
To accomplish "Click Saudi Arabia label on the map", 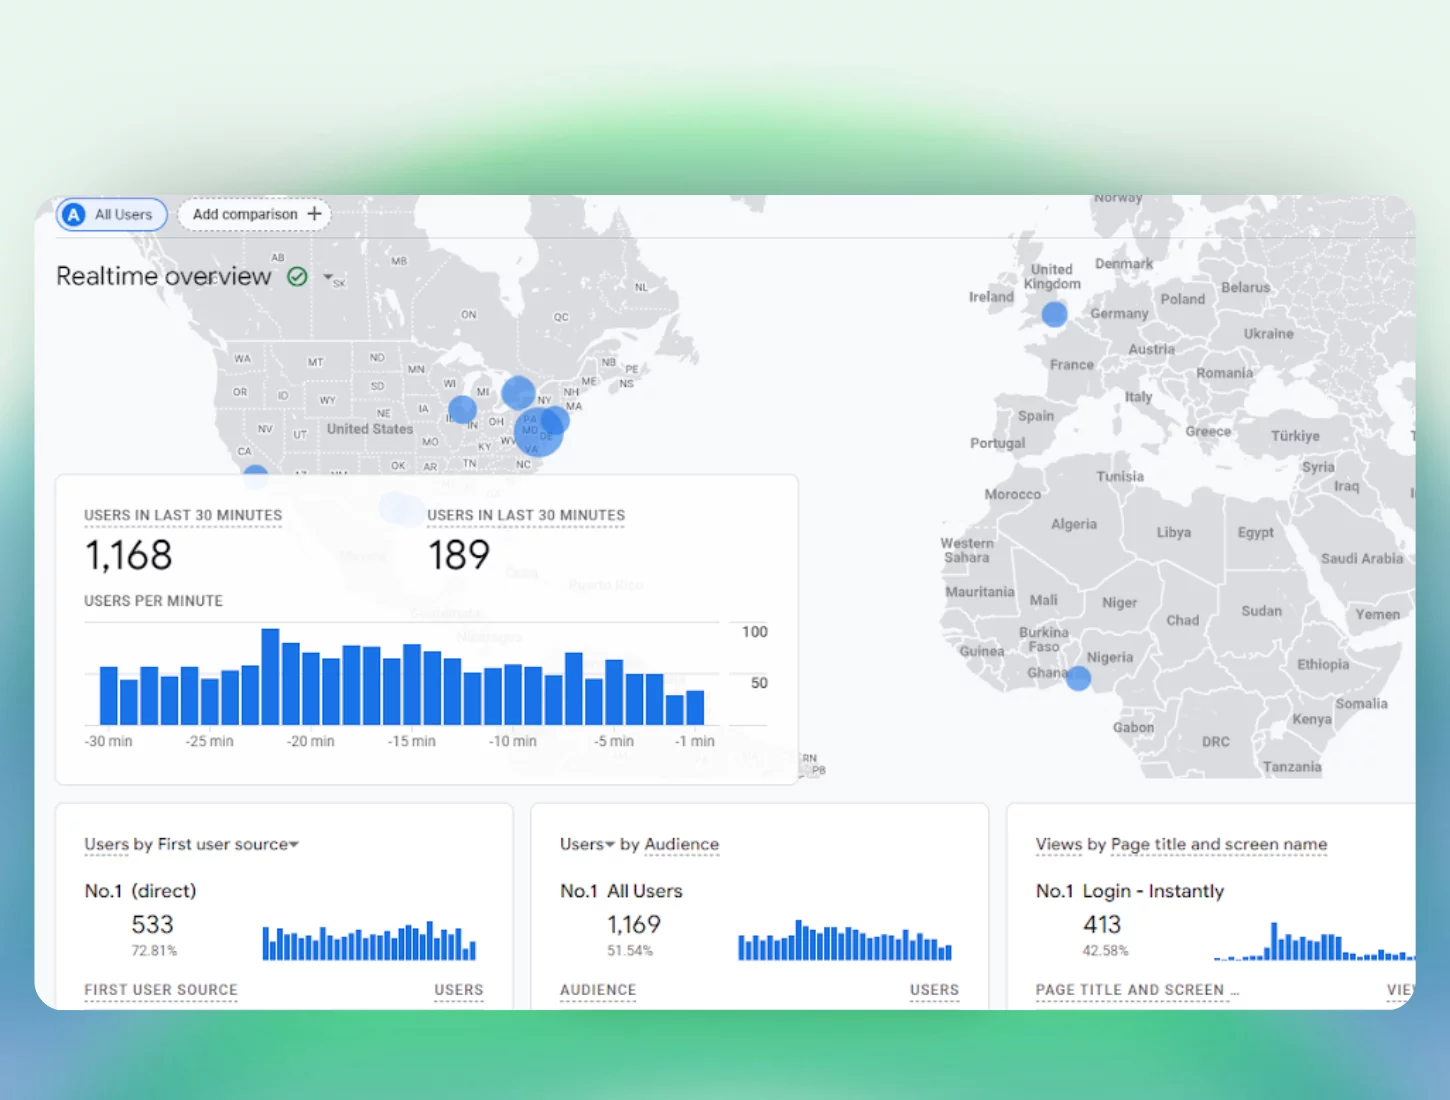I will coord(1361,558).
